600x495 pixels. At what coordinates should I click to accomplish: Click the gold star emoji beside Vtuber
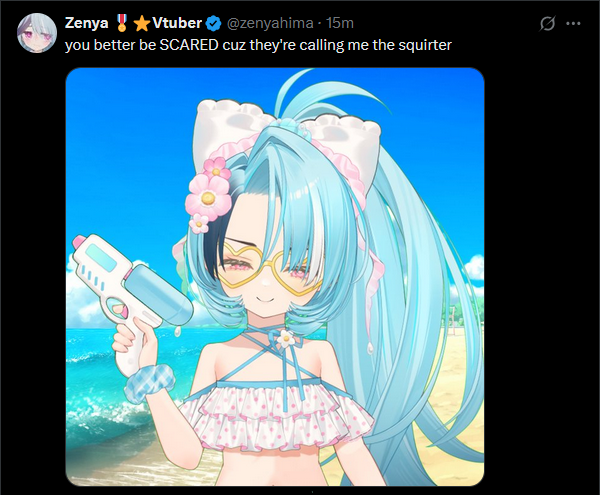click(x=141, y=24)
